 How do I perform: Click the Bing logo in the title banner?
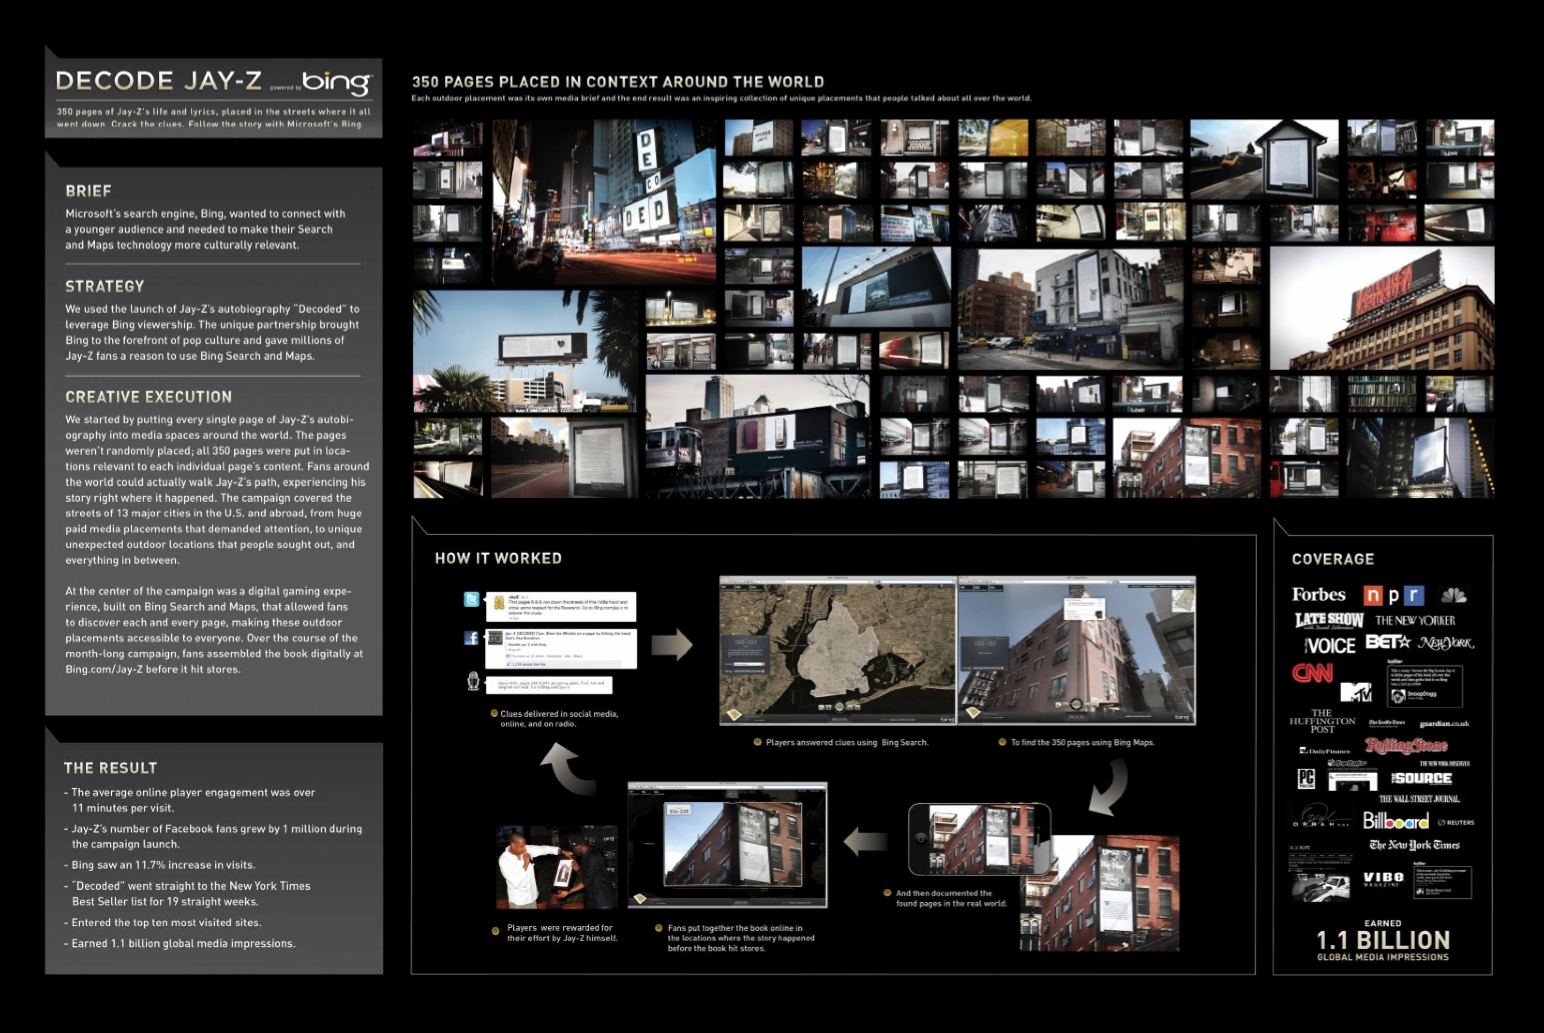click(x=336, y=83)
